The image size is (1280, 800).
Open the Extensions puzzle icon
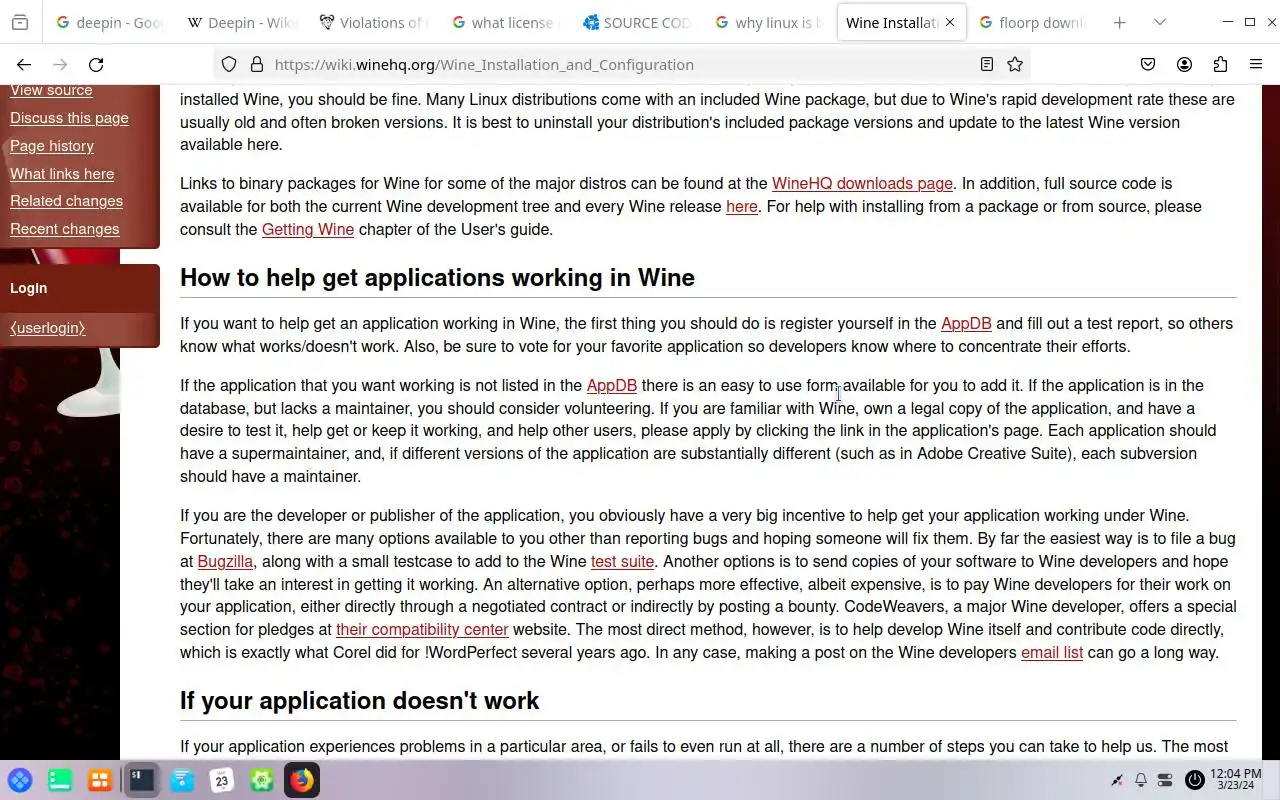tap(1220, 64)
